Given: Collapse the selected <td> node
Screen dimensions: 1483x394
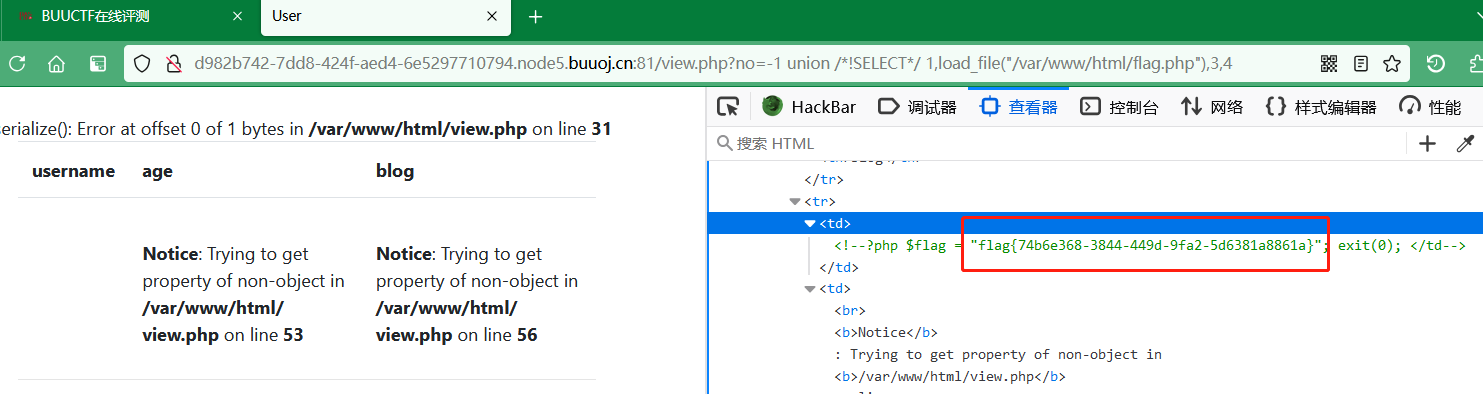Looking at the screenshot, I should click(810, 223).
